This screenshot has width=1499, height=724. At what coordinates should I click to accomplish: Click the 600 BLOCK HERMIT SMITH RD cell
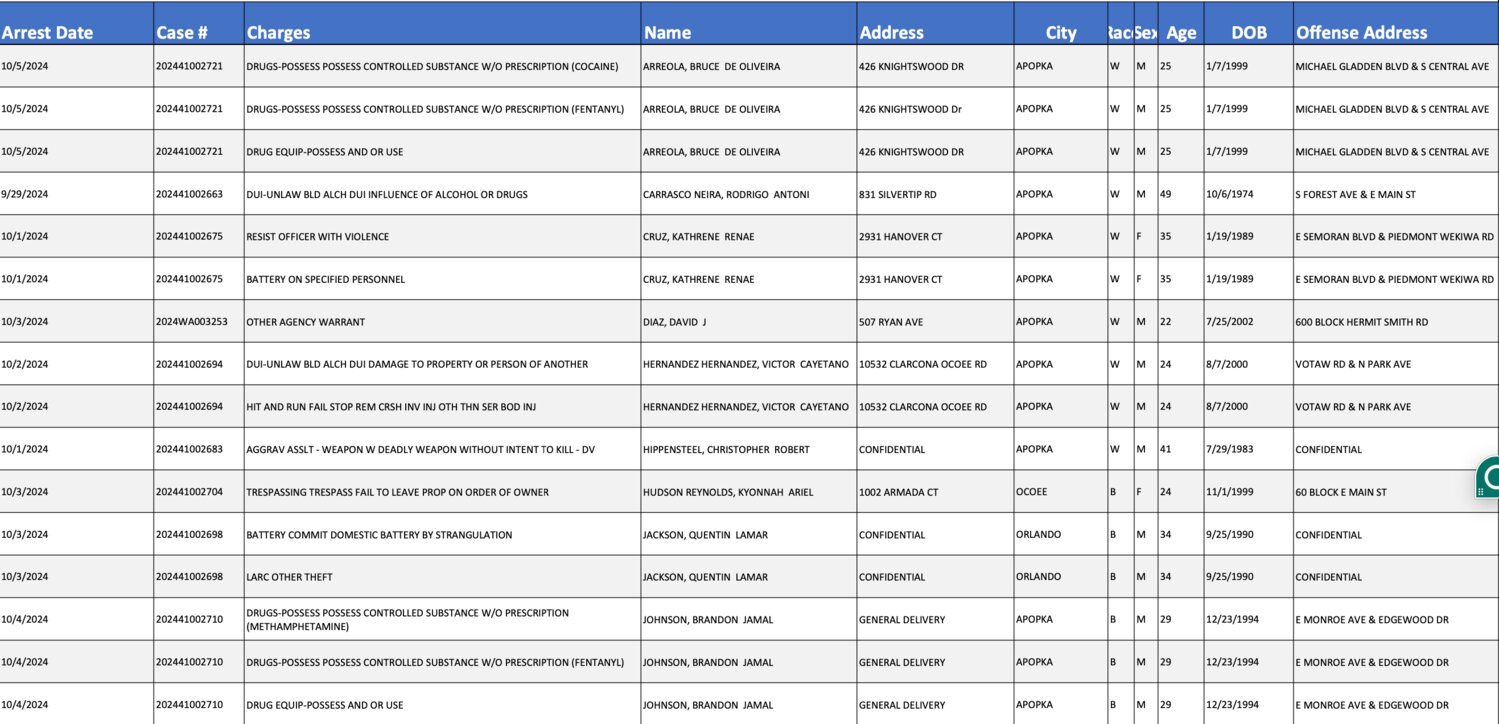(x=1396, y=322)
